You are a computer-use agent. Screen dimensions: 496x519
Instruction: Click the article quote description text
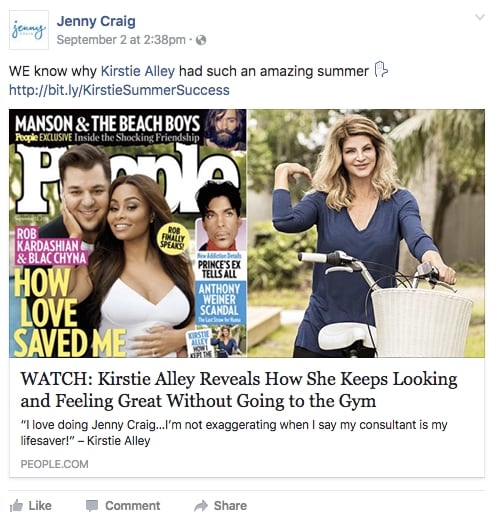(234, 433)
